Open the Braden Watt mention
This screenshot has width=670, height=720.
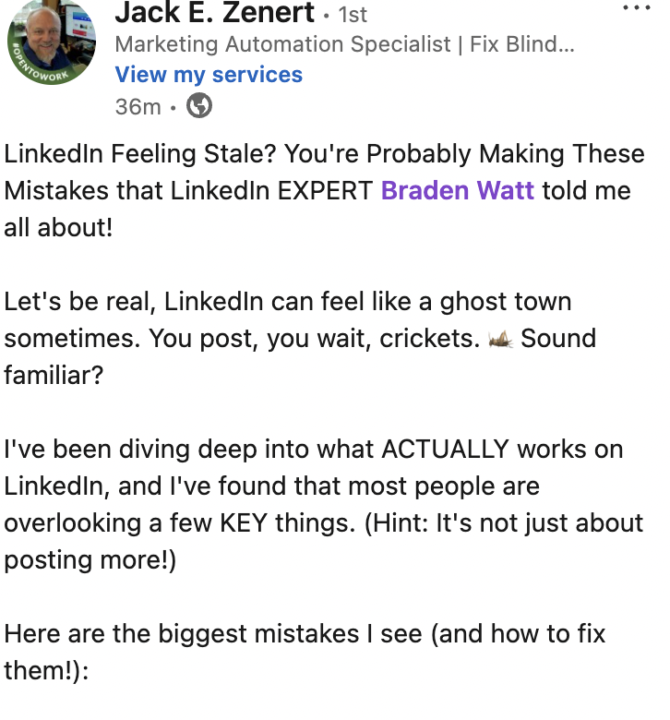[x=459, y=191]
